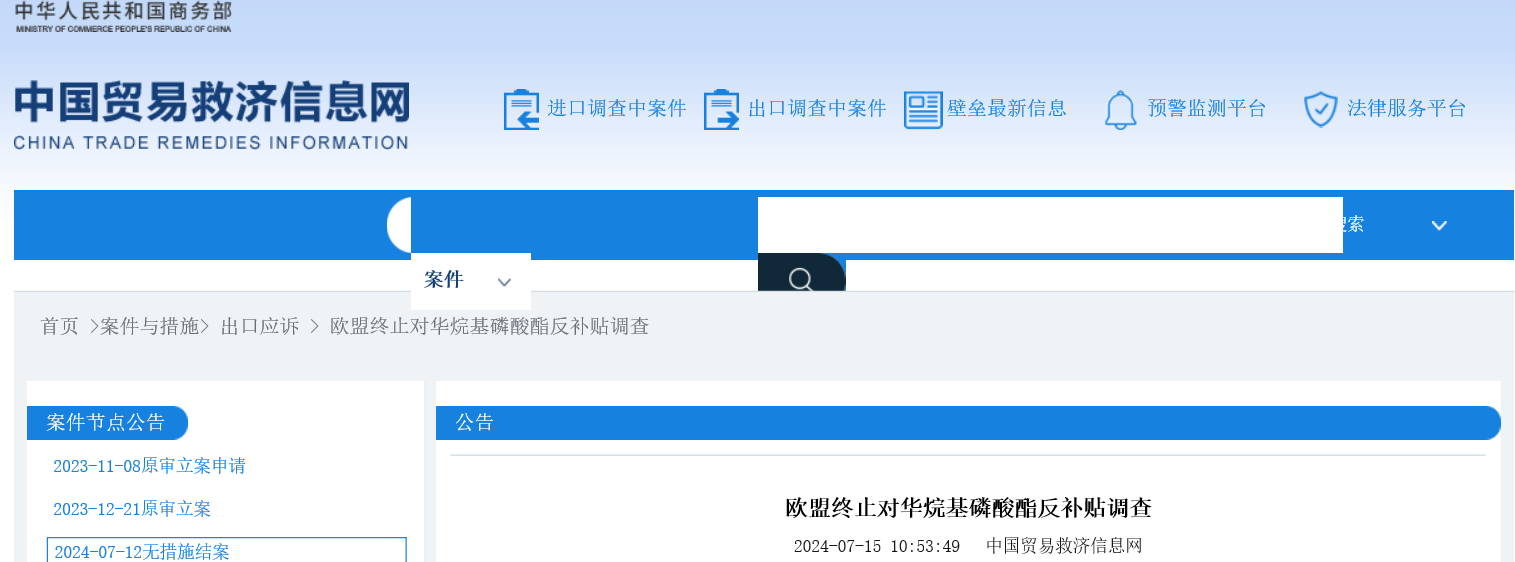The image size is (1515, 562).
Task: Click the 中华人民共和国商务部 header logo
Action: [x=123, y=17]
